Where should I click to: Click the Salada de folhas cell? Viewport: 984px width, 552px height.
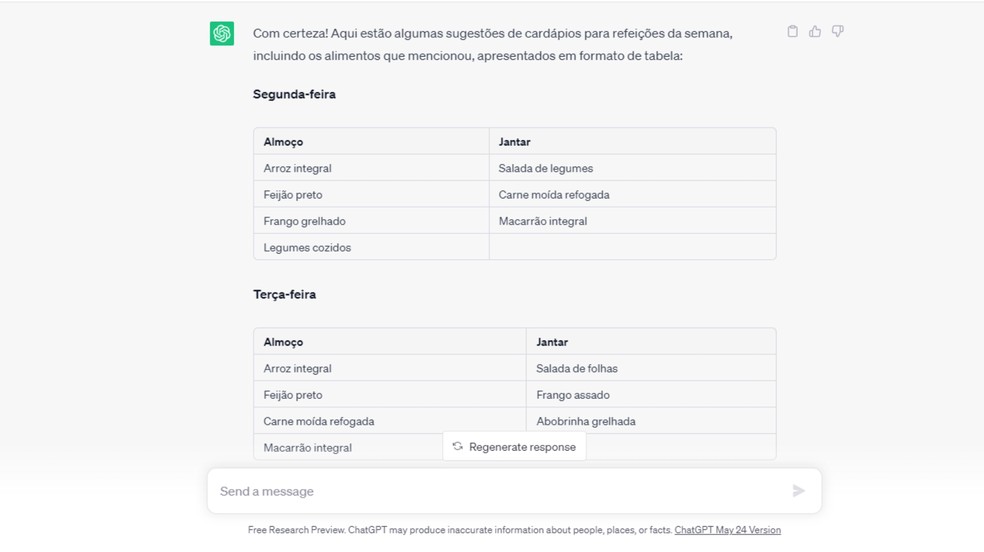pyautogui.click(x=577, y=368)
